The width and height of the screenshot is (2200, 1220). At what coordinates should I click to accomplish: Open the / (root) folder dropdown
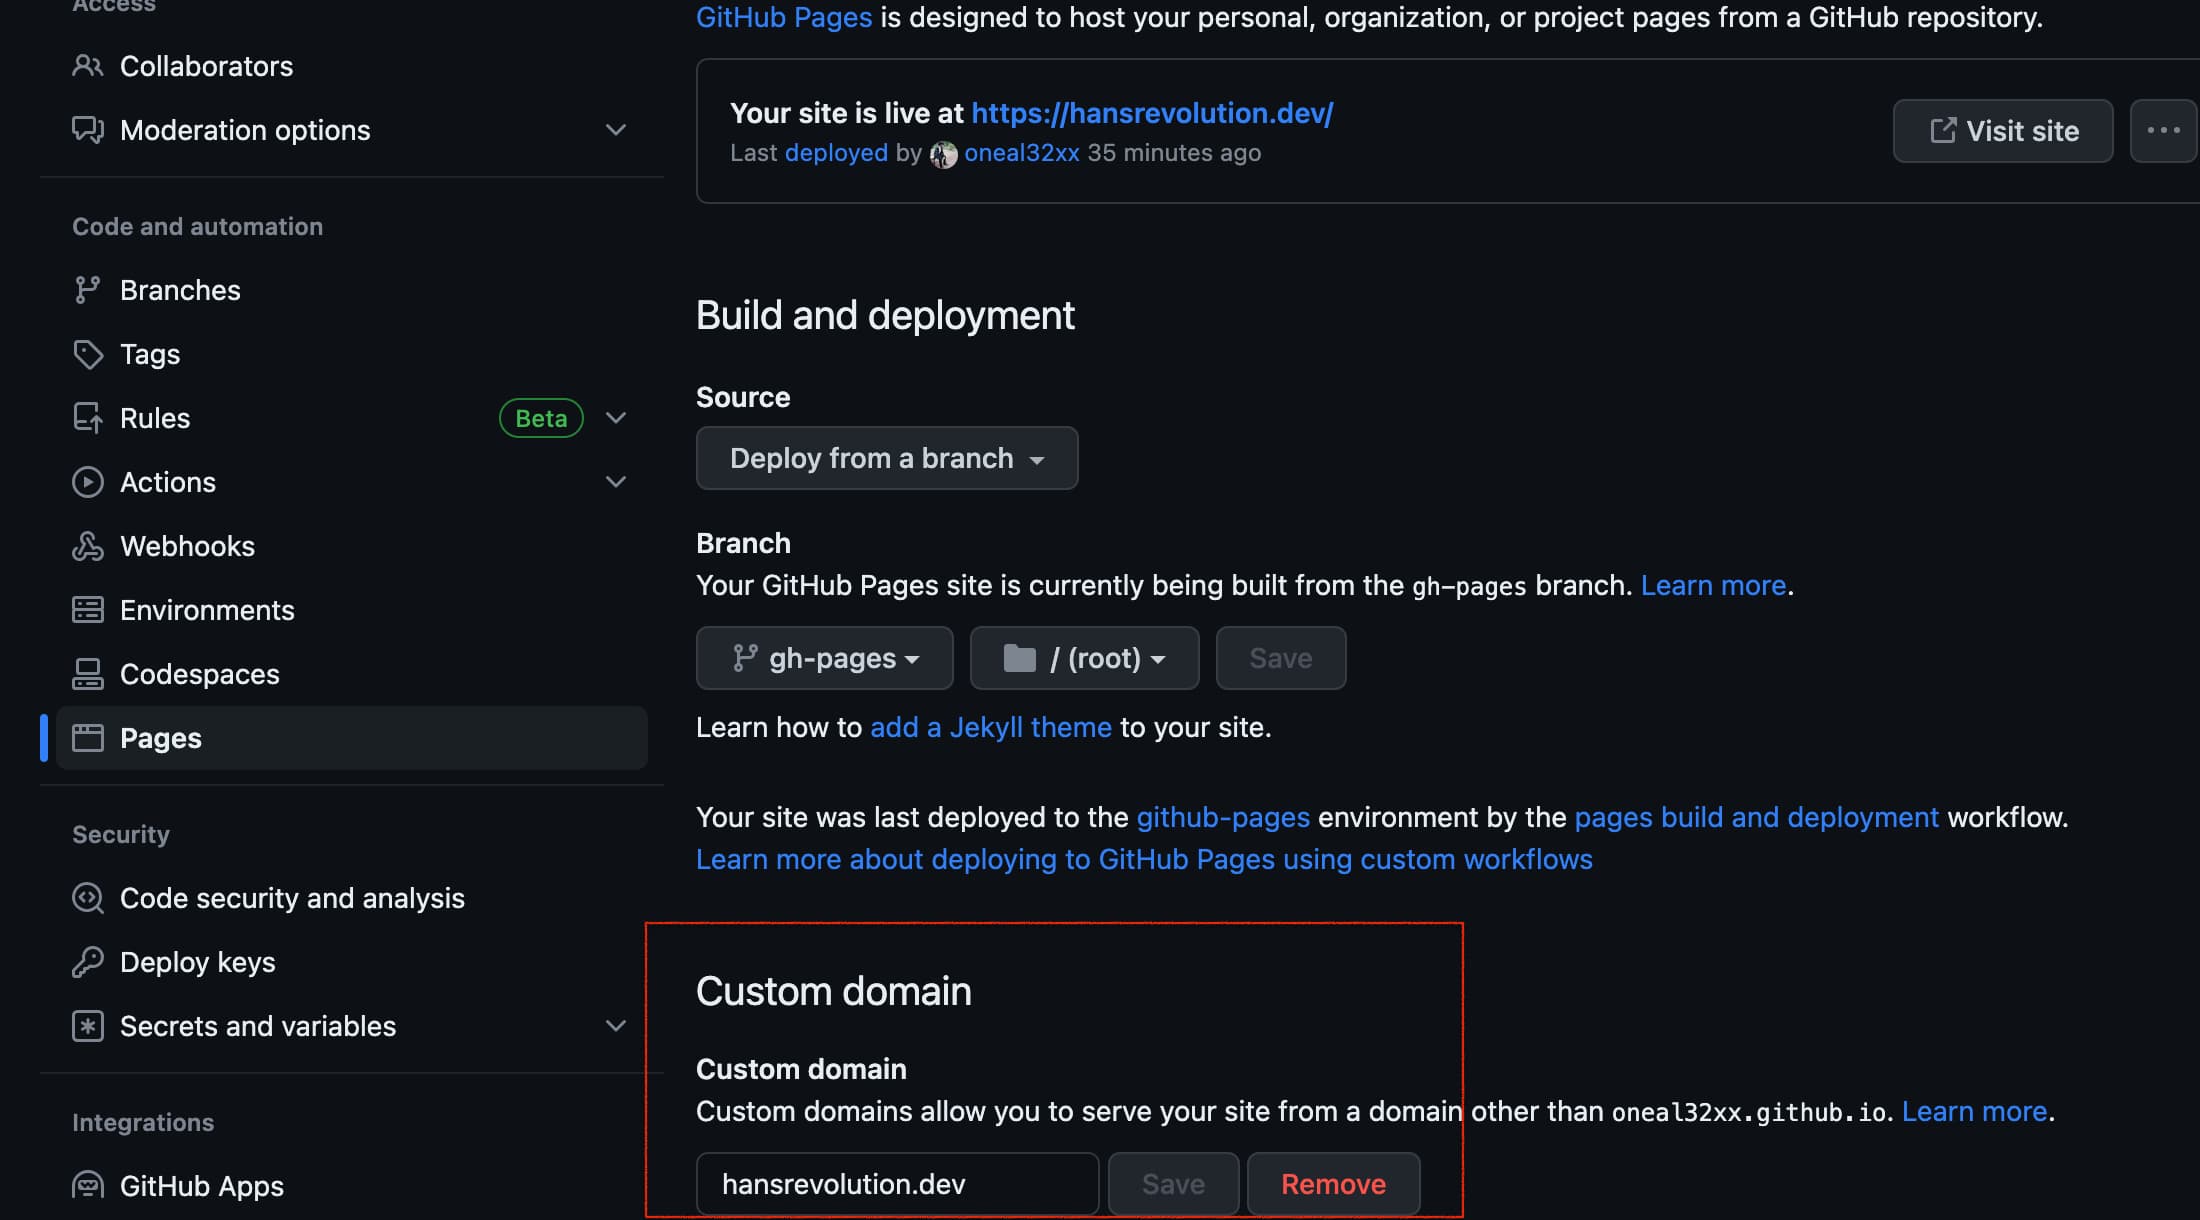[1085, 658]
